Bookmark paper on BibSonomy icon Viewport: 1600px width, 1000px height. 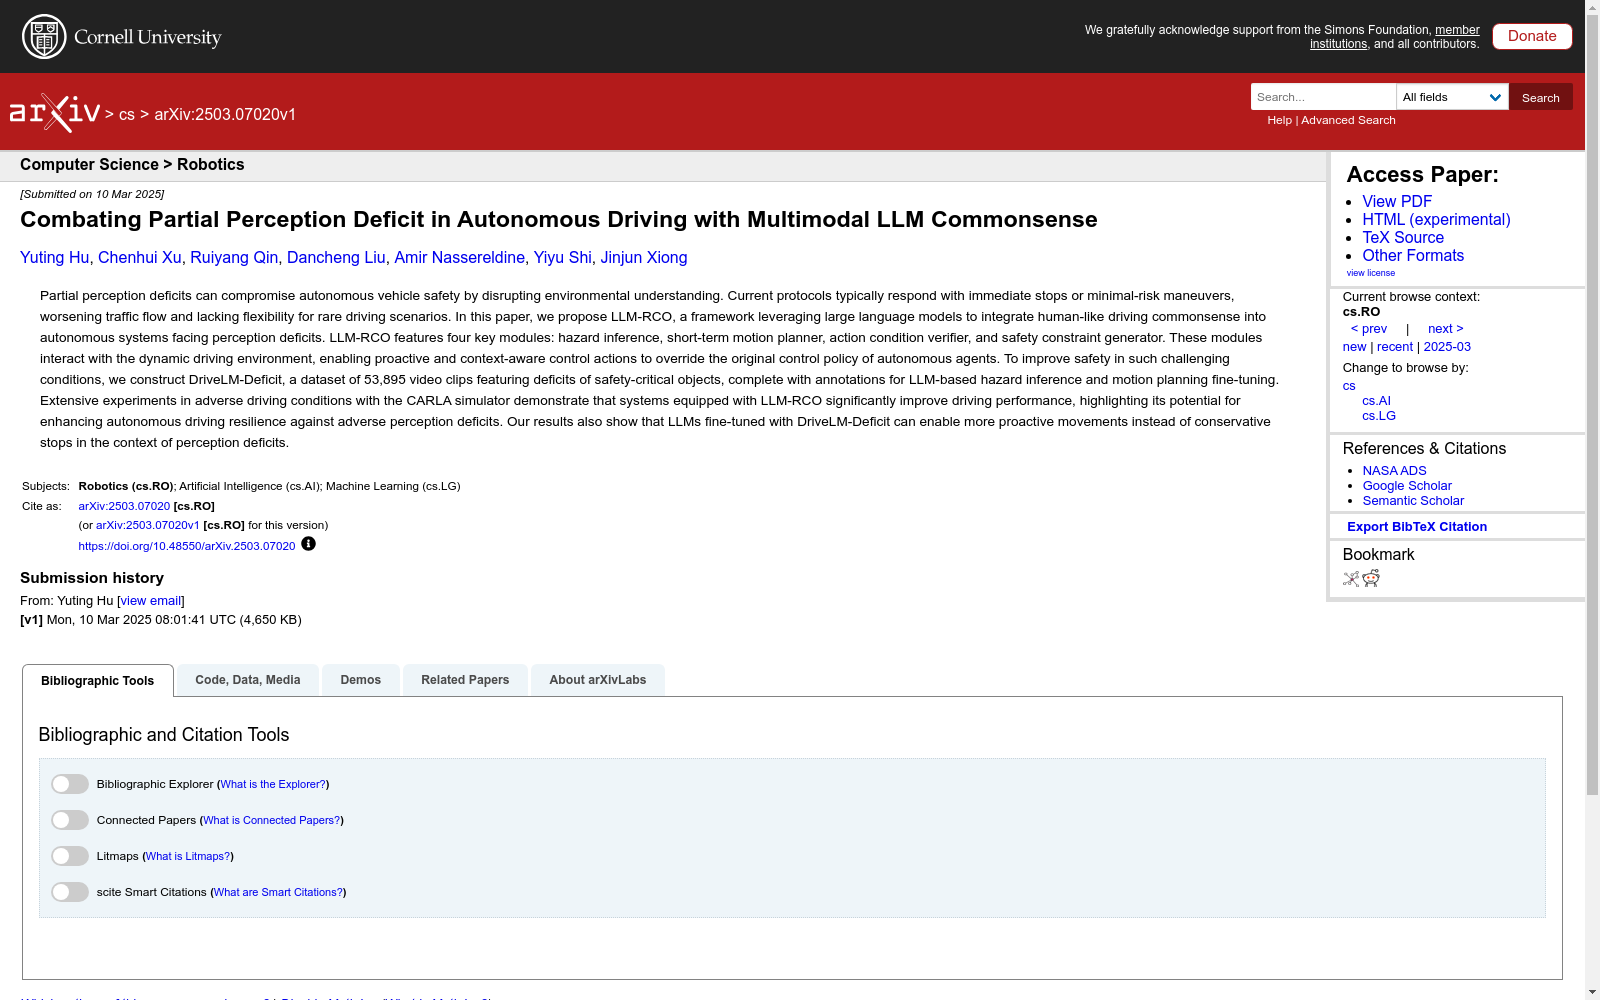pos(1351,579)
